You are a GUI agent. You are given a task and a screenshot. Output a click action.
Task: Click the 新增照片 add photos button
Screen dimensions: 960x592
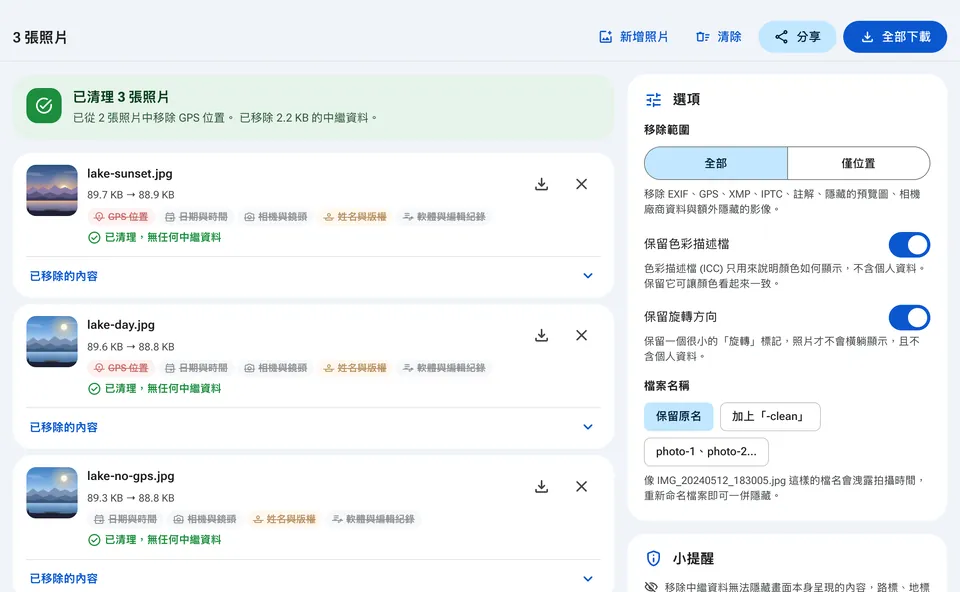point(634,37)
